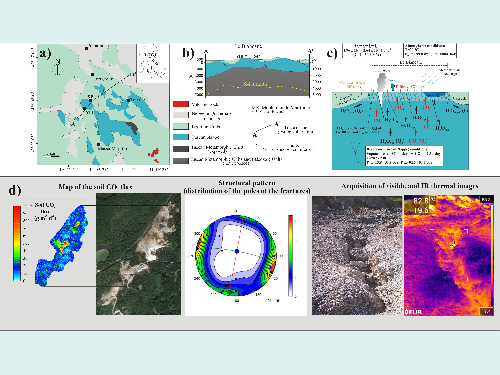Click the 'Structural pattern' heading
This screenshot has height=375, width=500.
247,183
